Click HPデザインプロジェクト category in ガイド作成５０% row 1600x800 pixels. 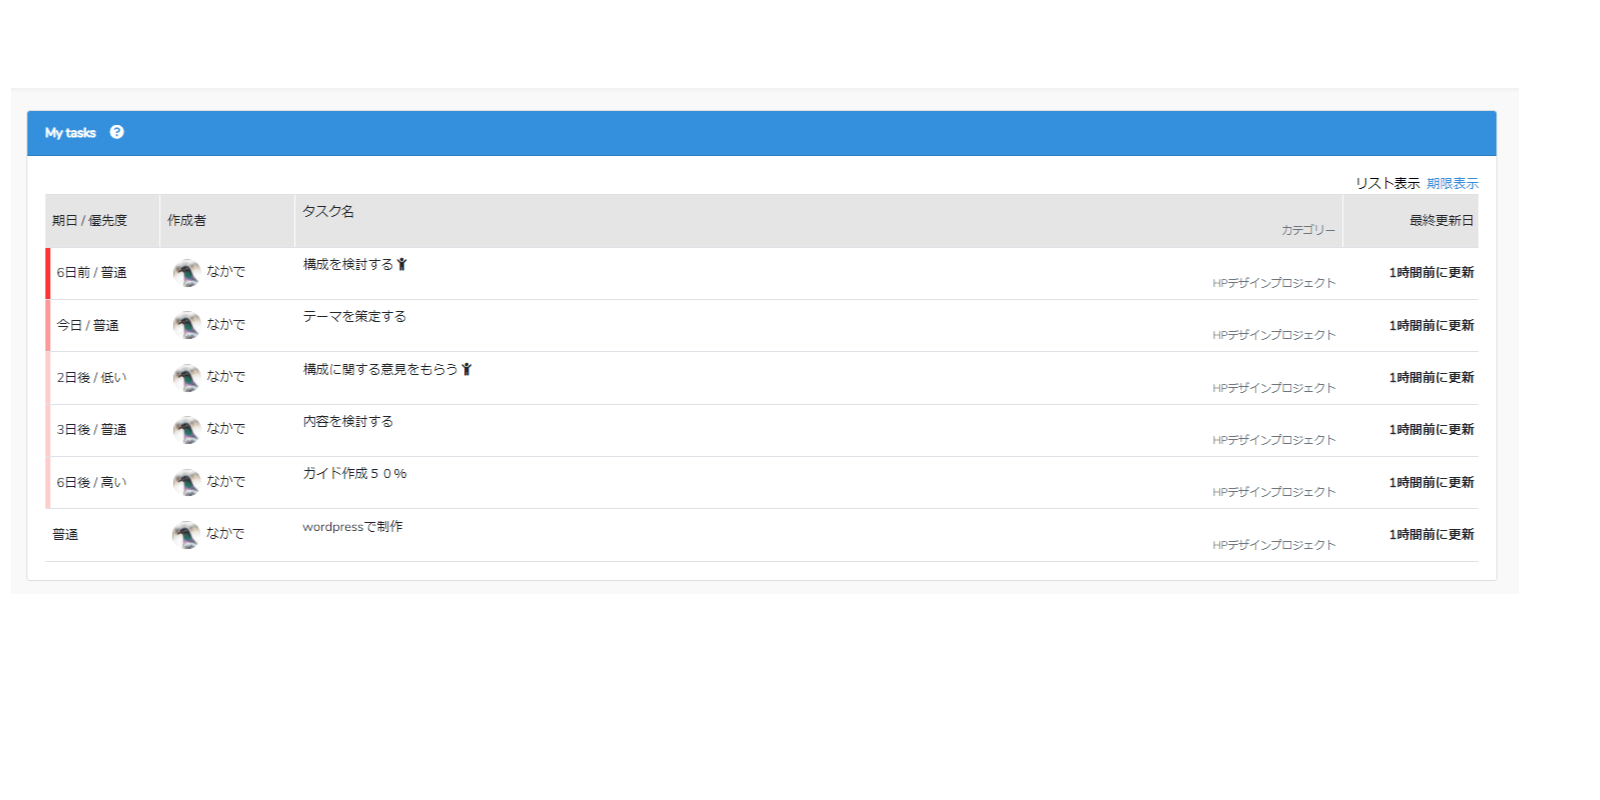coord(1274,492)
